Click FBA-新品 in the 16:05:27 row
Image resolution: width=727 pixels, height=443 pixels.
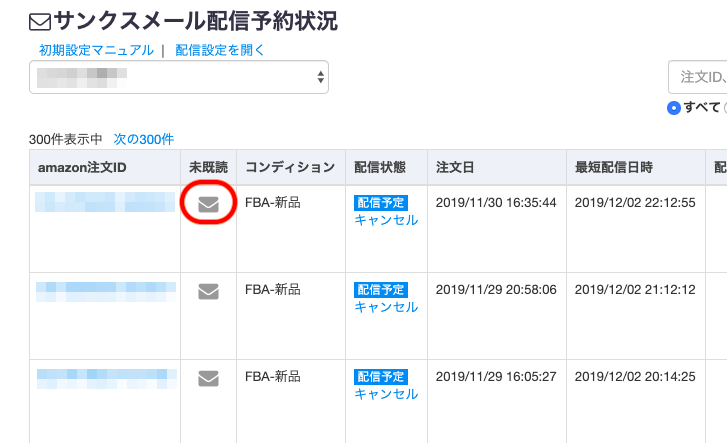pos(273,377)
